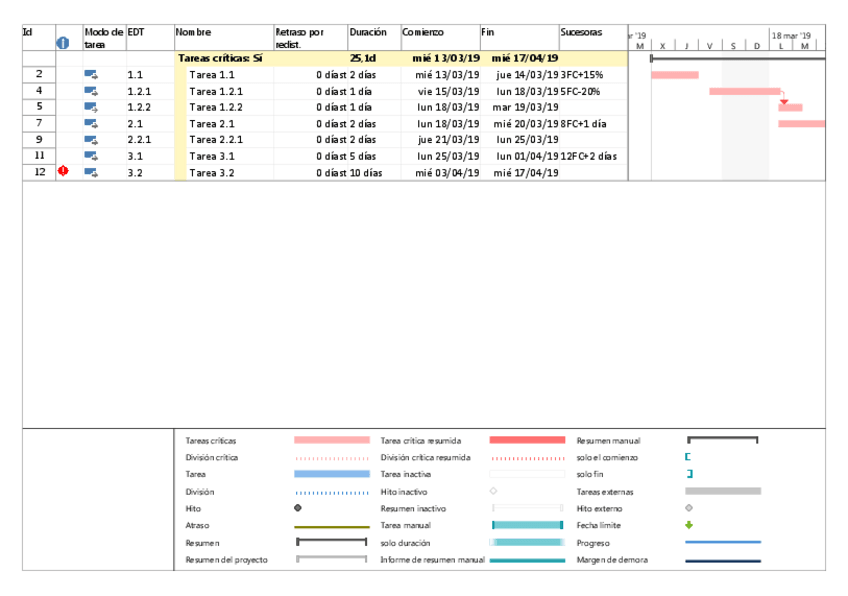
Task: Click the Hito externo gray diamond symbol
Action: coord(689,508)
